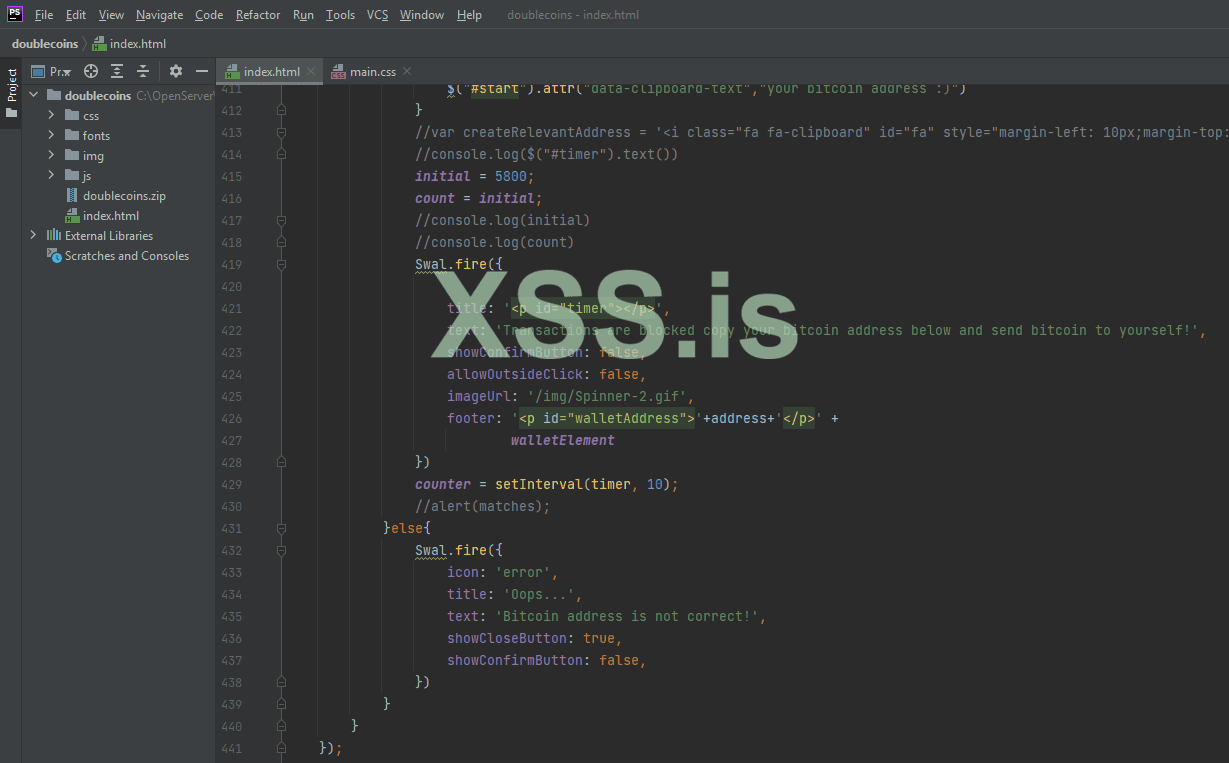
Task: Expand the External Libraries node
Action: tap(33, 235)
